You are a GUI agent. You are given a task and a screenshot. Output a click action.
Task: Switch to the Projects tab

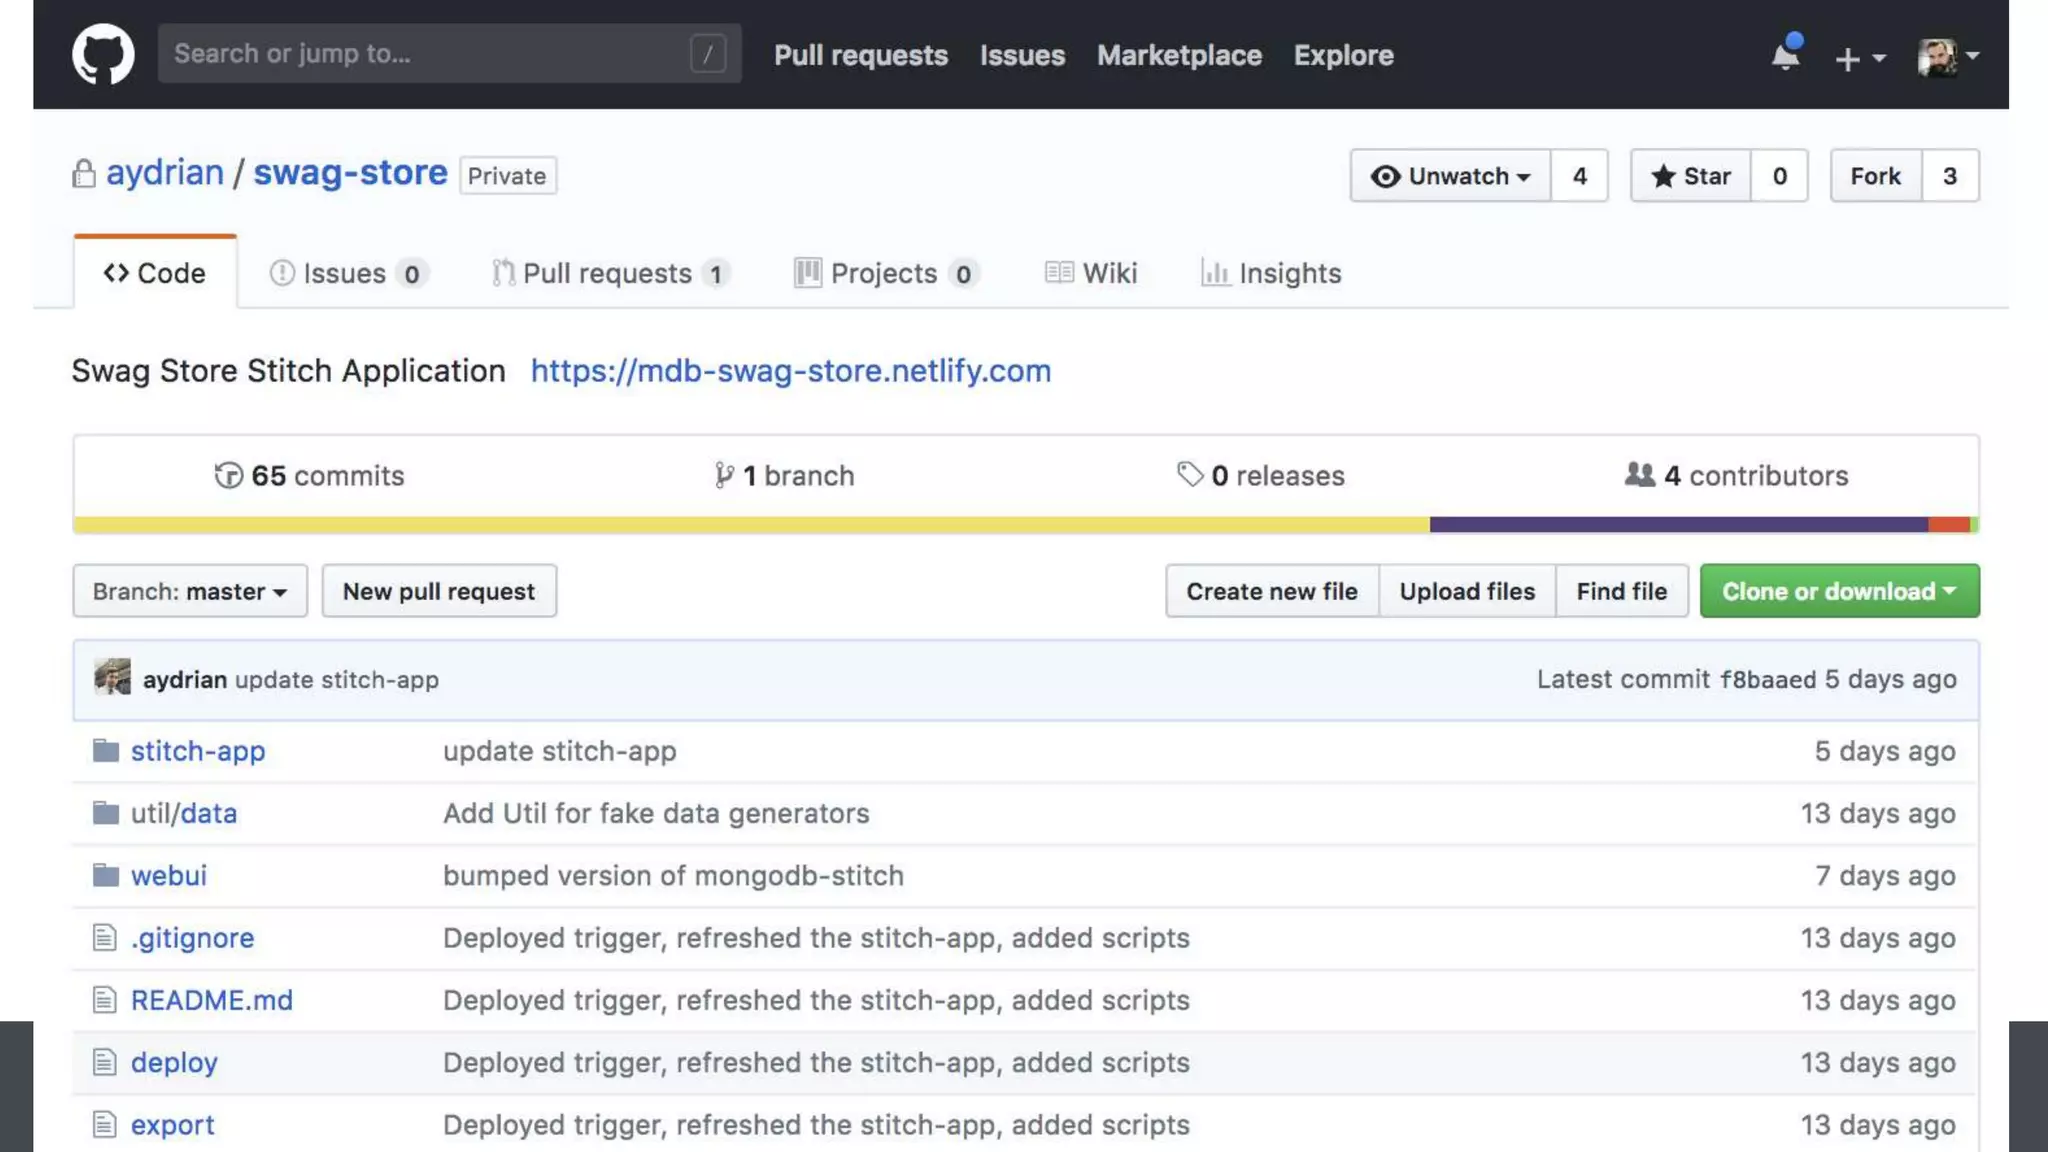pos(887,273)
